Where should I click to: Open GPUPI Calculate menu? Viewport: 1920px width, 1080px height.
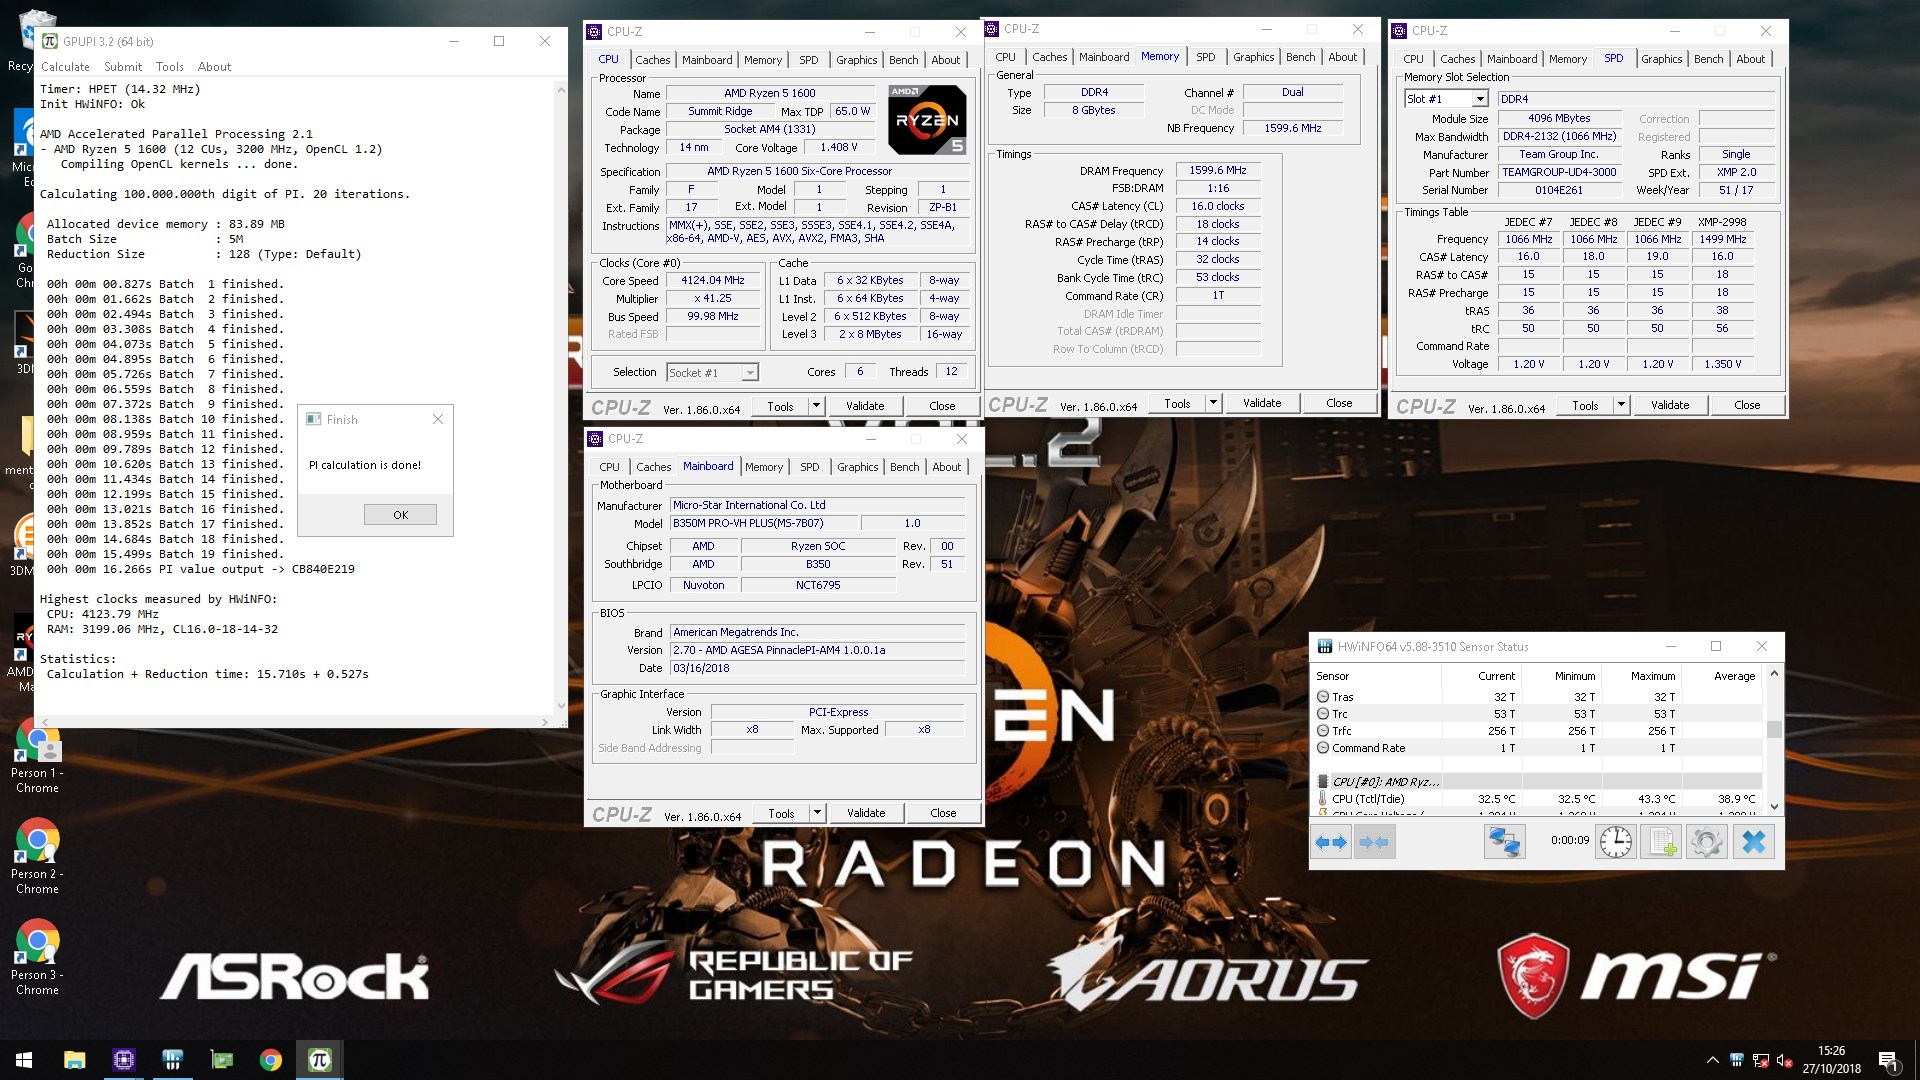[65, 67]
